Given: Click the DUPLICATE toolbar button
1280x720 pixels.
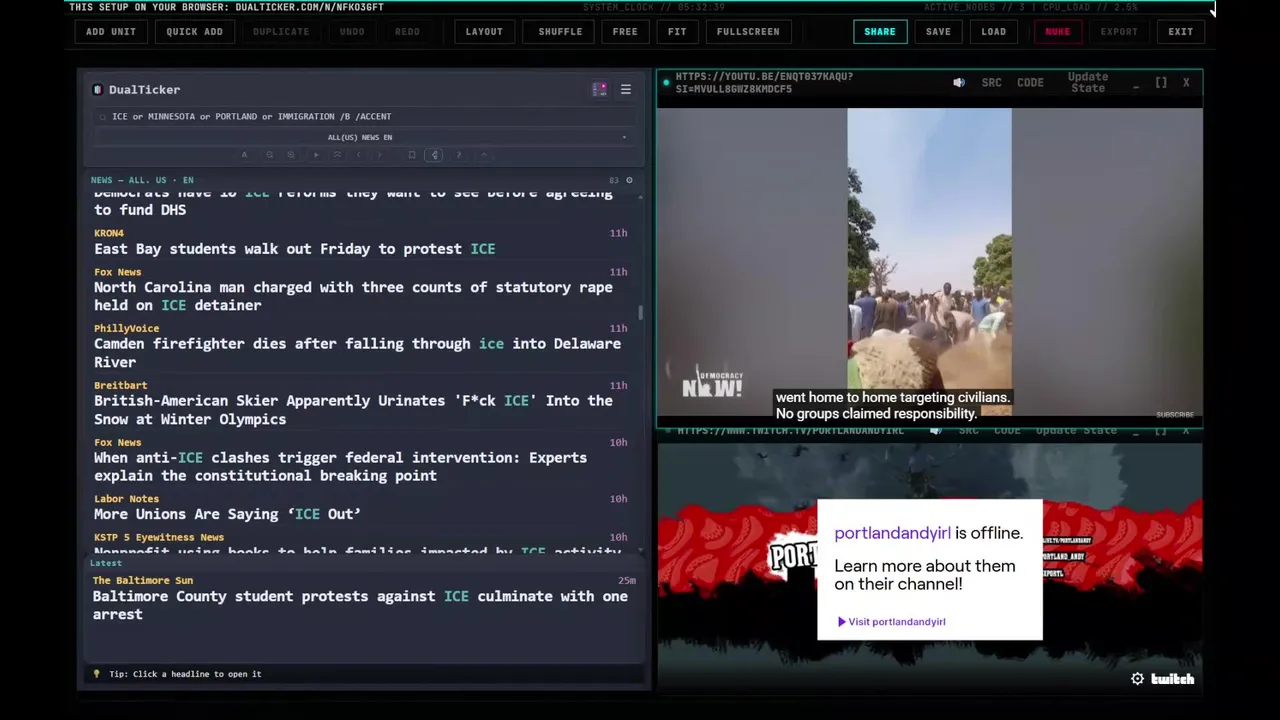Looking at the screenshot, I should [x=281, y=31].
